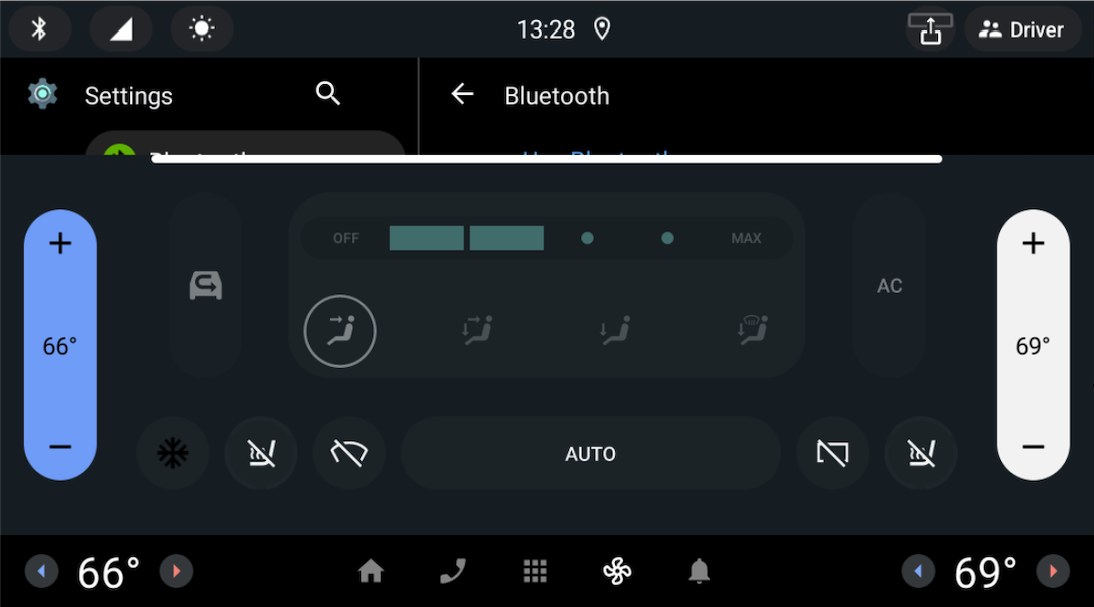The height and width of the screenshot is (607, 1094).
Task: Select face-level airflow direction icon
Action: pos(340,331)
